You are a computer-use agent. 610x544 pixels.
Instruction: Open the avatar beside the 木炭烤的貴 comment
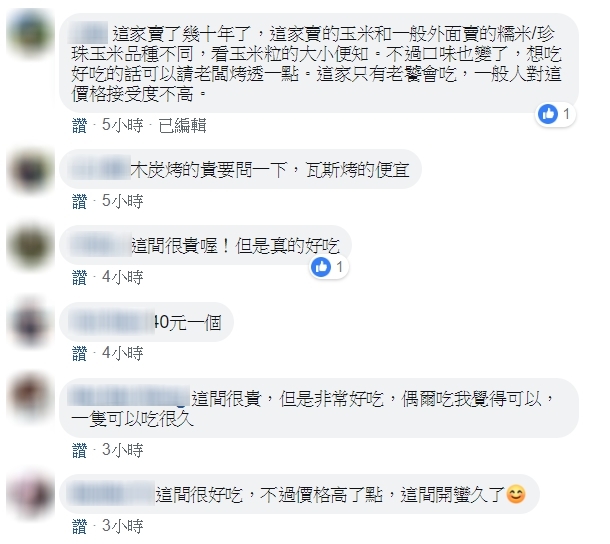30,170
